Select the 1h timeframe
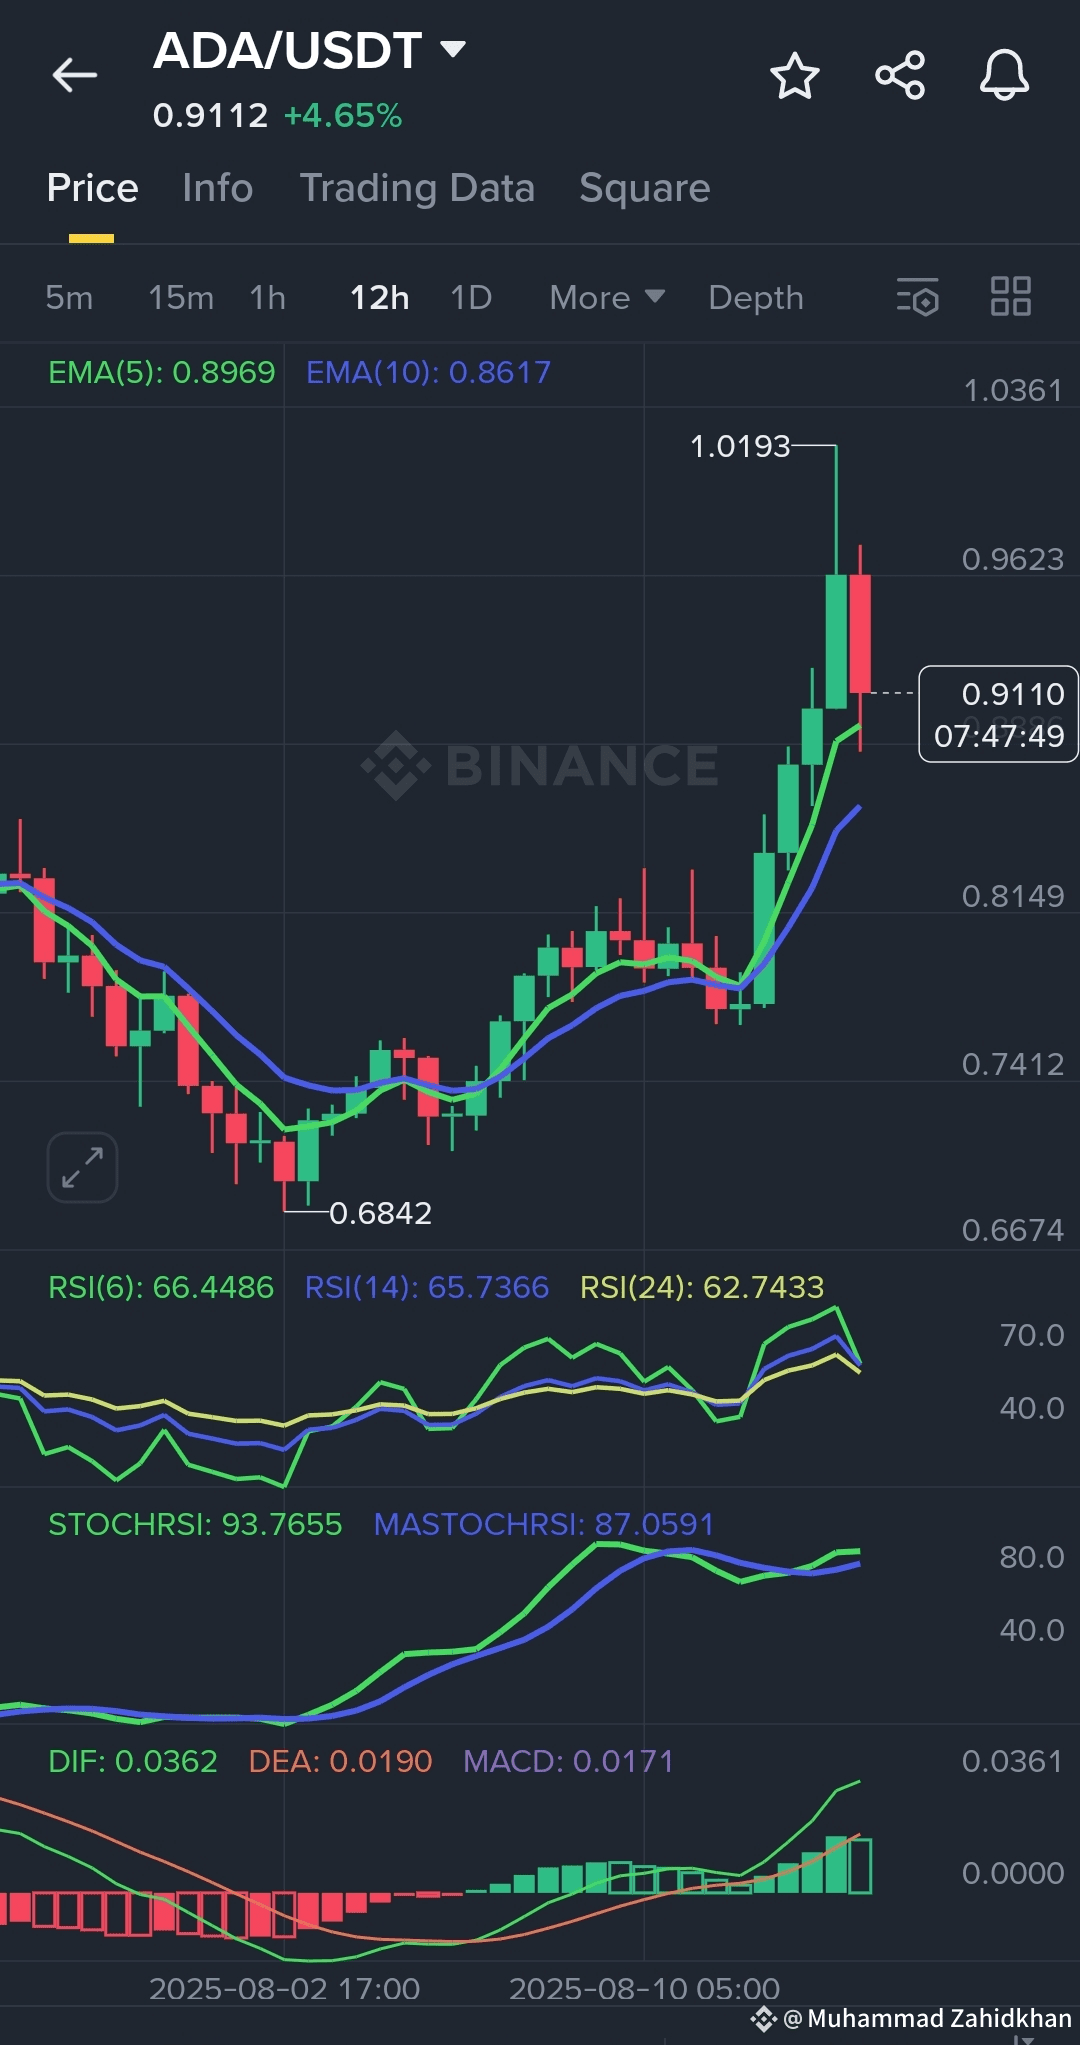1080x2045 pixels. pyautogui.click(x=268, y=297)
